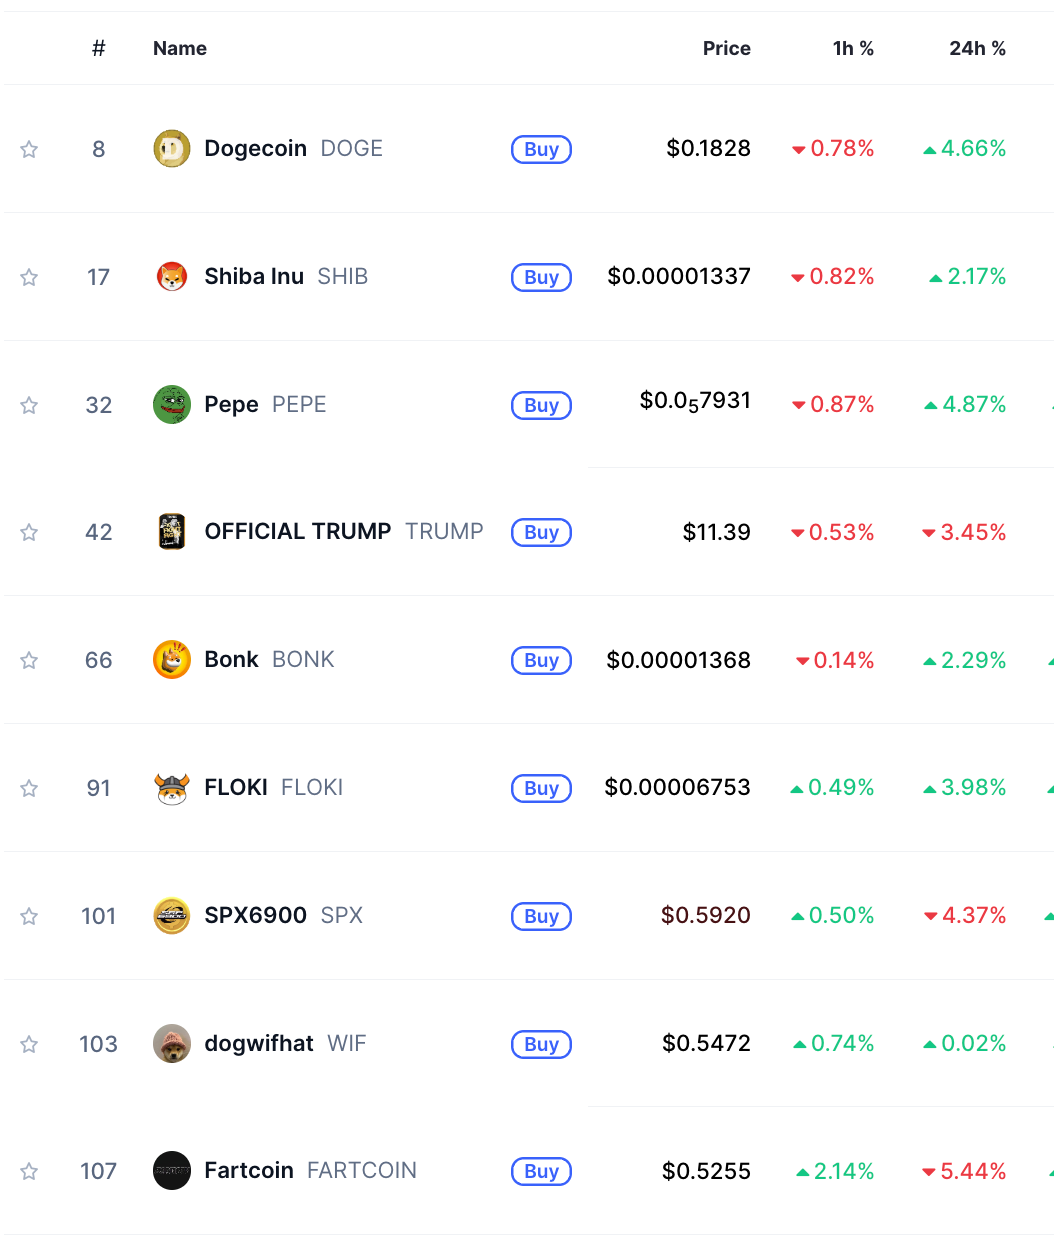Screen dimensions: 1054x1244
Task: Click the Shiba Inu coin icon
Action: (171, 276)
